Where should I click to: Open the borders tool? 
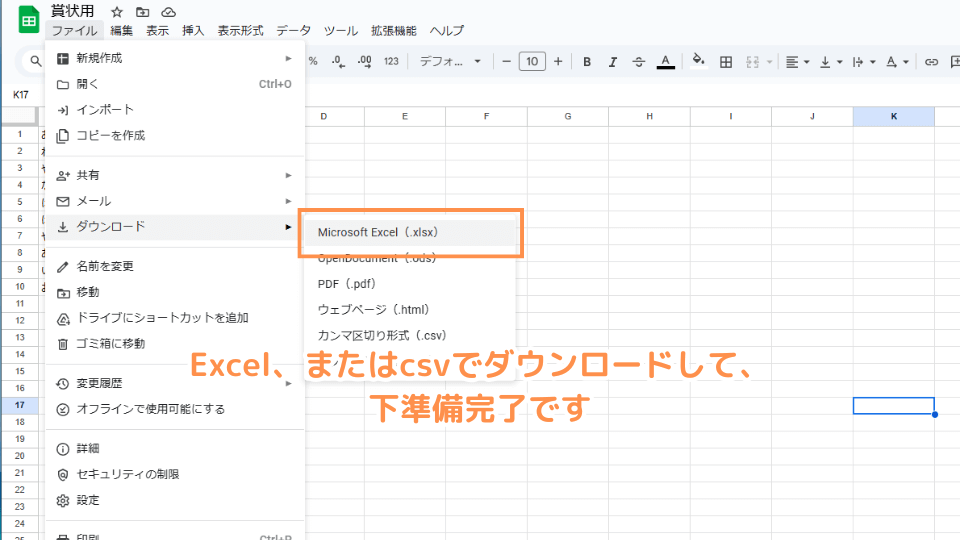point(726,61)
